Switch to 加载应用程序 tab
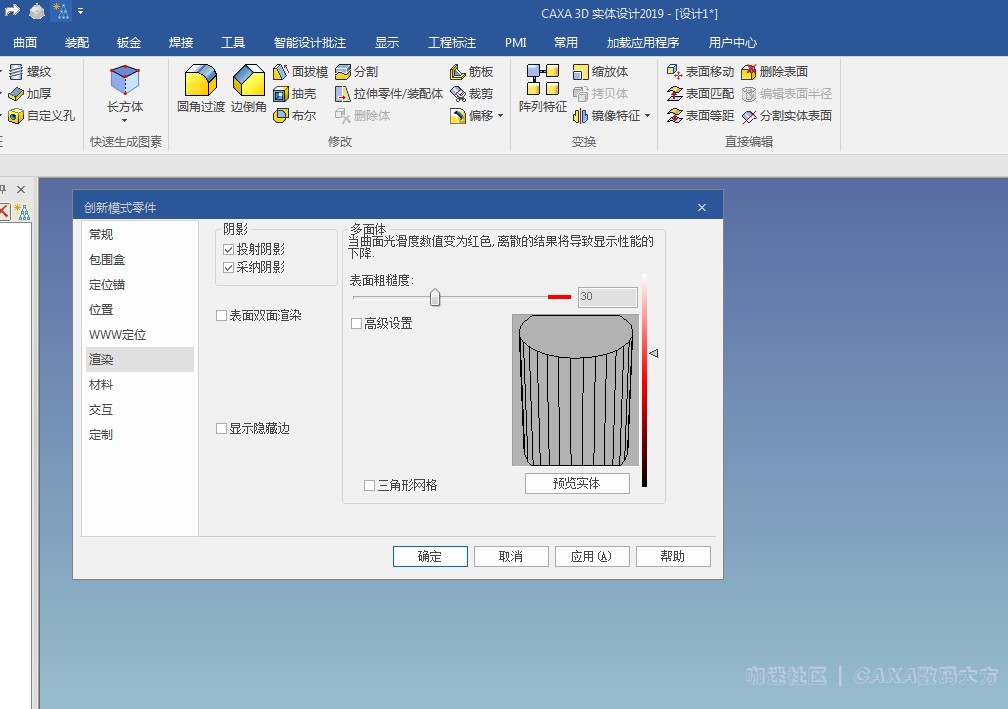 tap(643, 42)
